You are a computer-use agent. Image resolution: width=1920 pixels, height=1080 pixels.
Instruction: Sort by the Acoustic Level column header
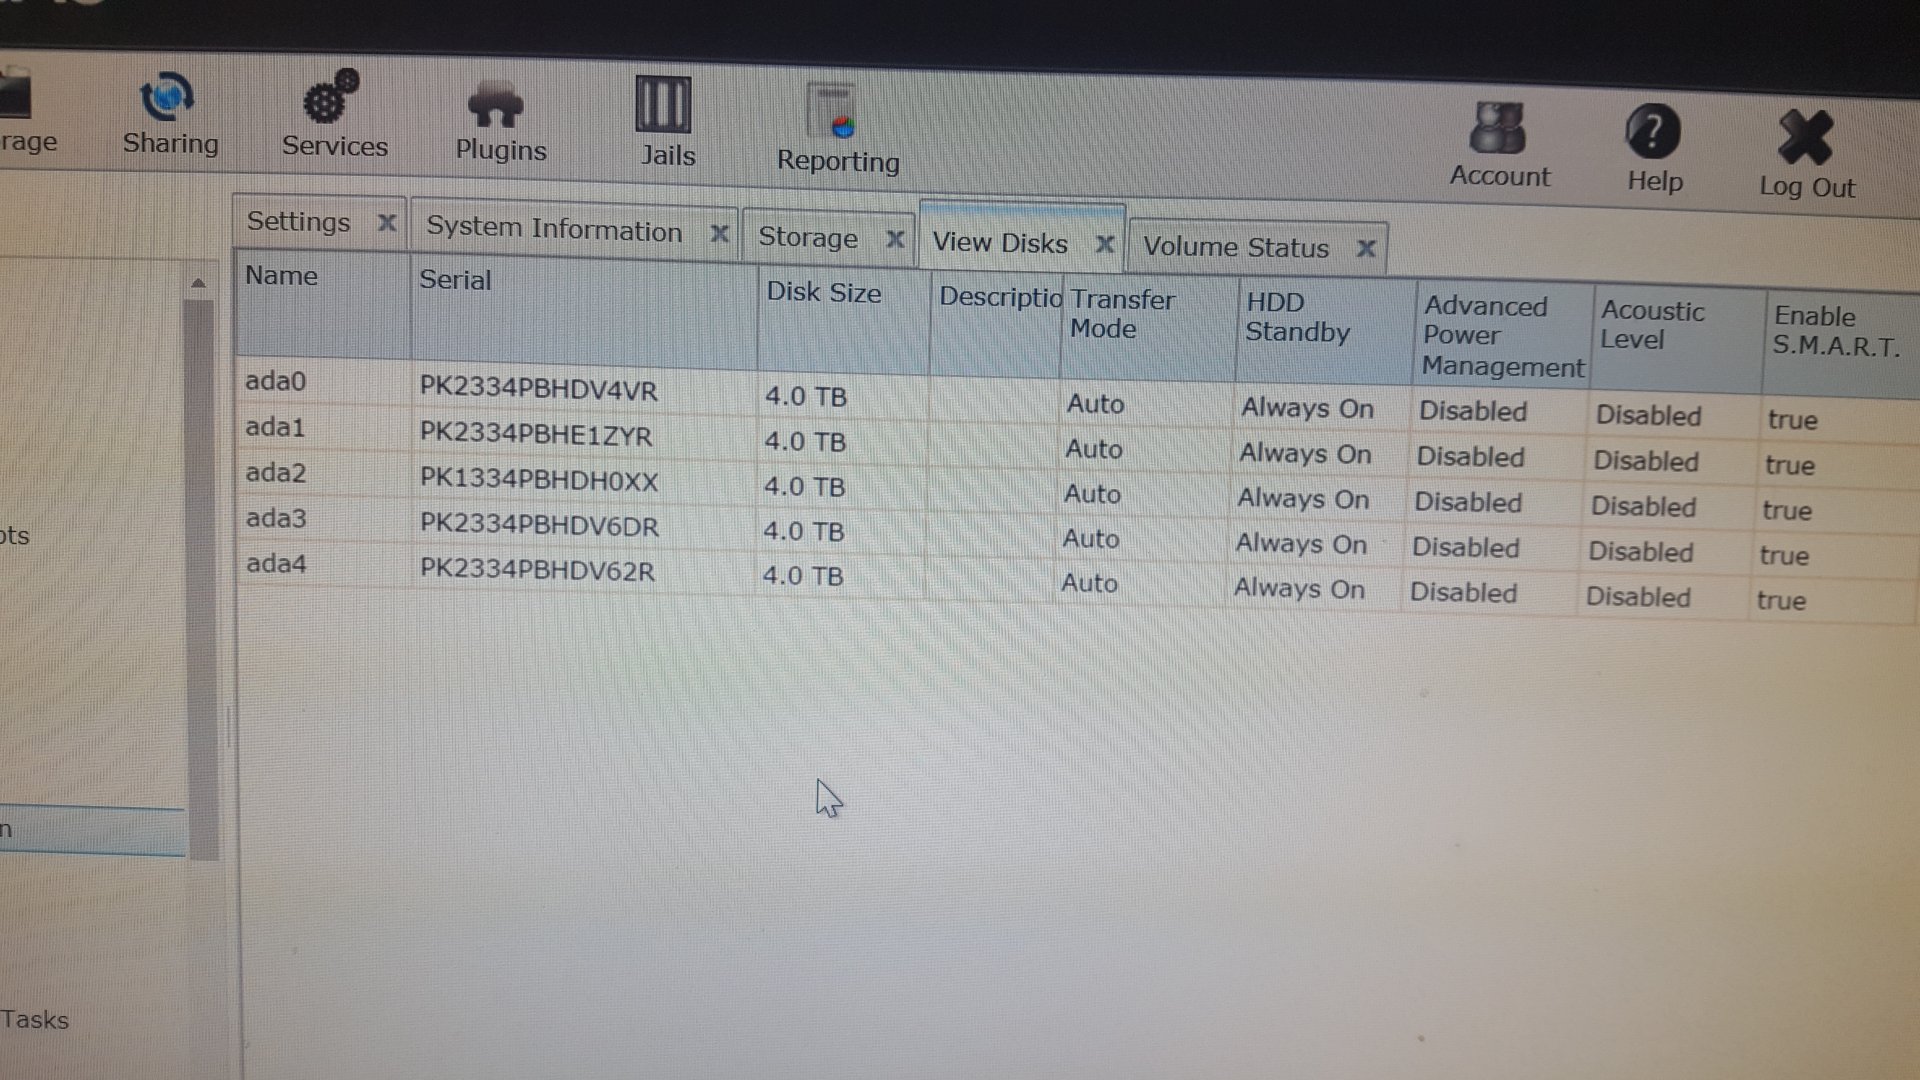pos(1677,340)
